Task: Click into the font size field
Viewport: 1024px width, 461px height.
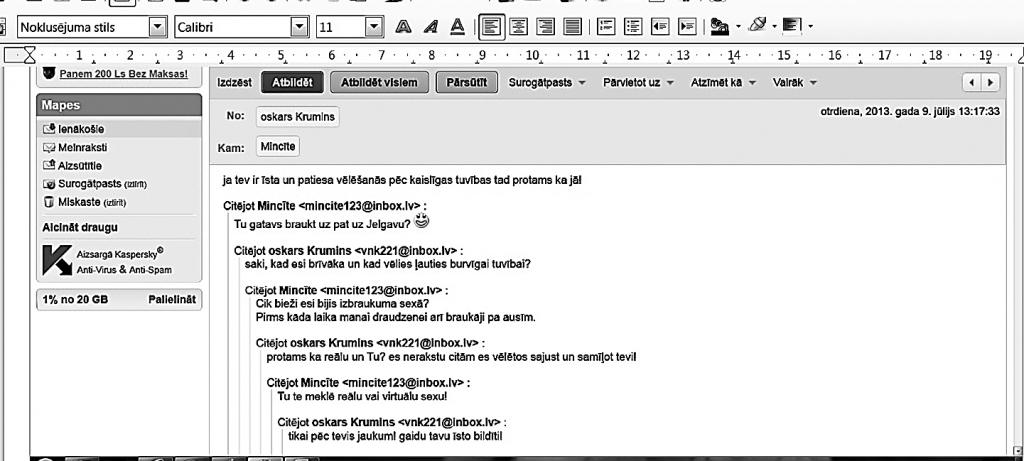Action: pos(340,27)
